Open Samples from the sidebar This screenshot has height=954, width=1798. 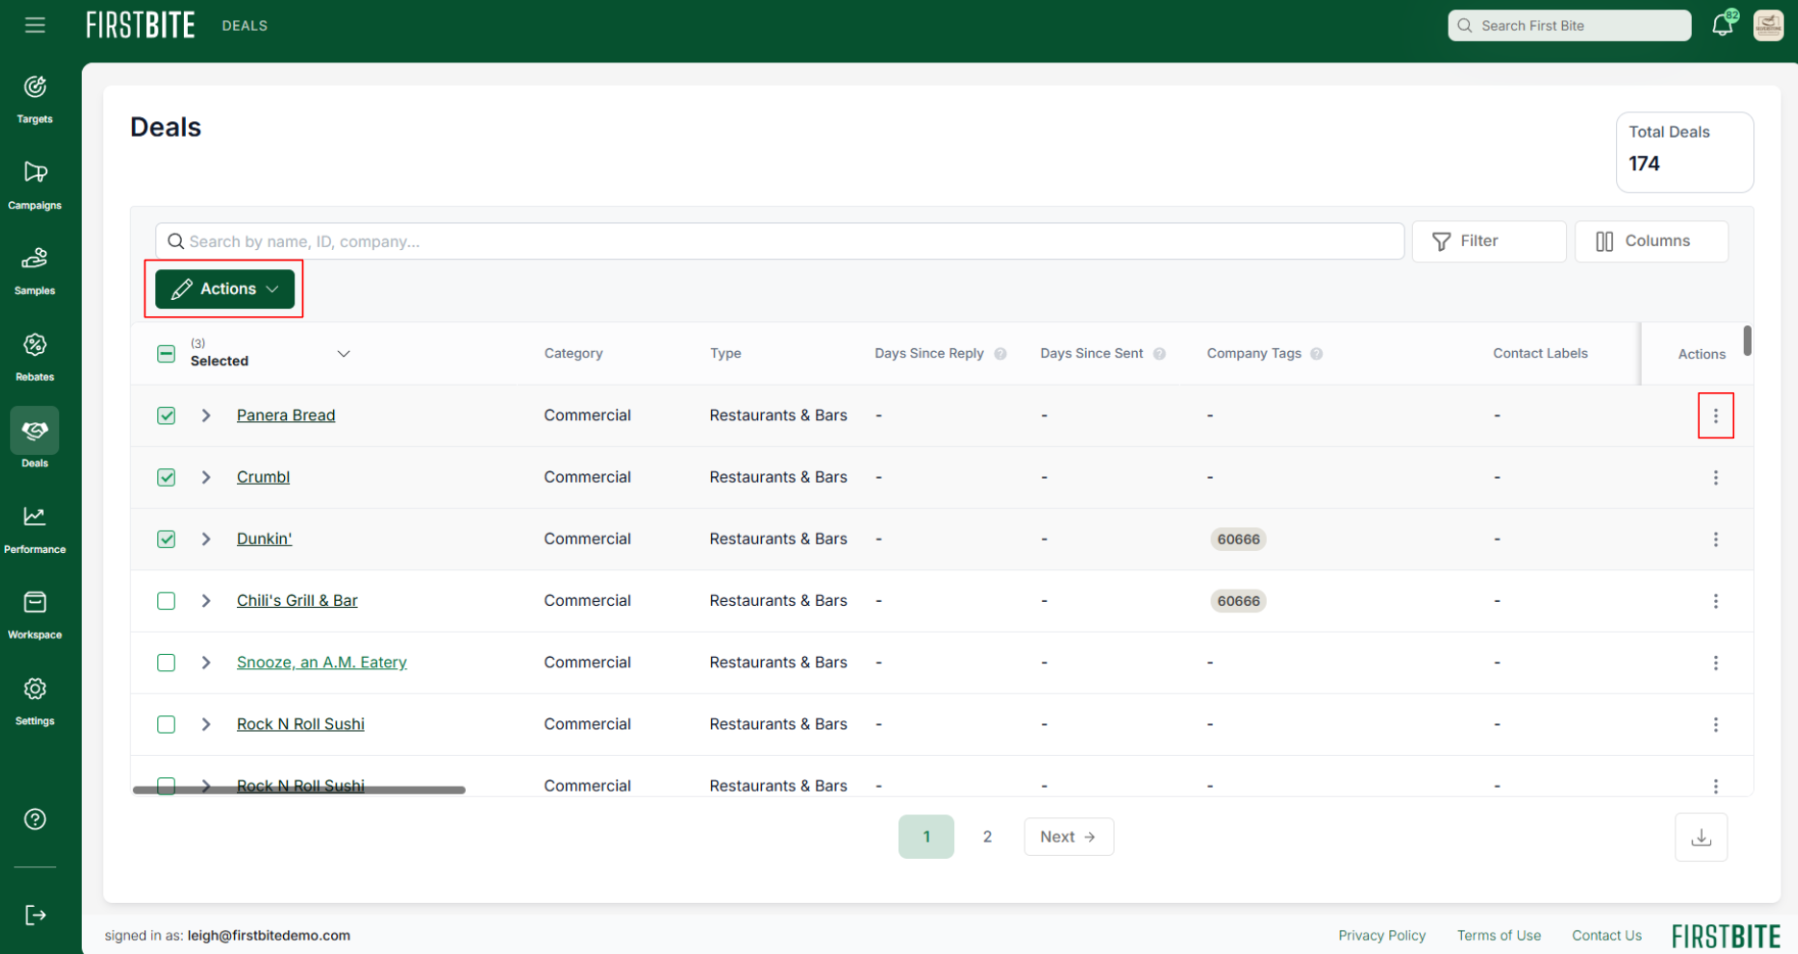coord(35,271)
